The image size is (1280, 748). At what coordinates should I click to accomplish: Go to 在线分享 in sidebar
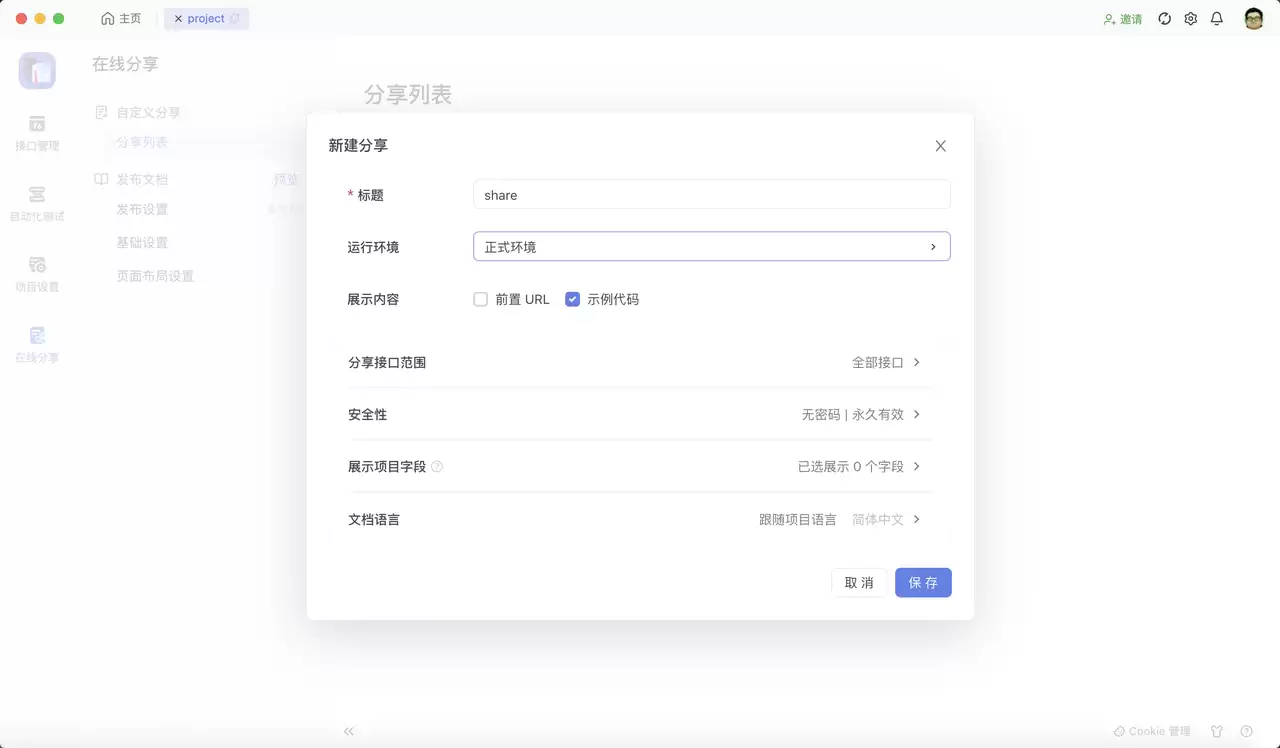[x=37, y=345]
